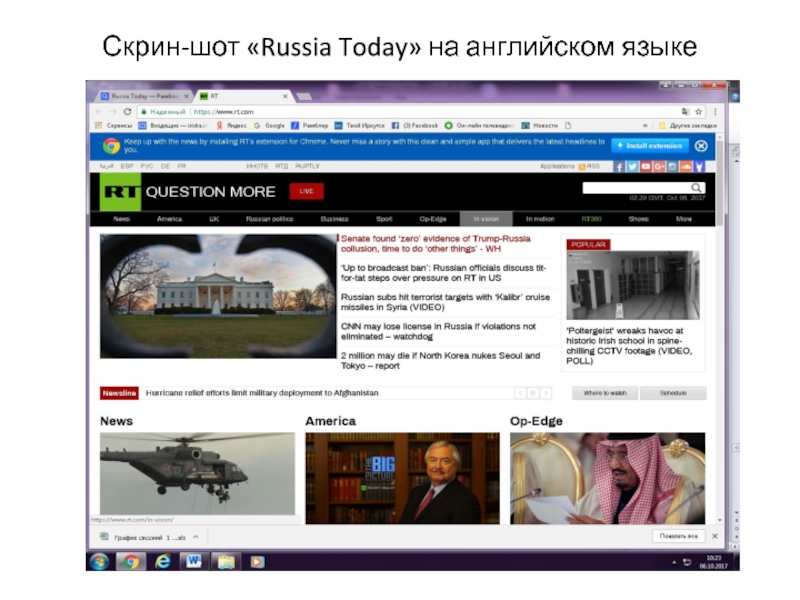Dismiss the extension banner with X icon
This screenshot has width=800, height=600.
point(701,146)
